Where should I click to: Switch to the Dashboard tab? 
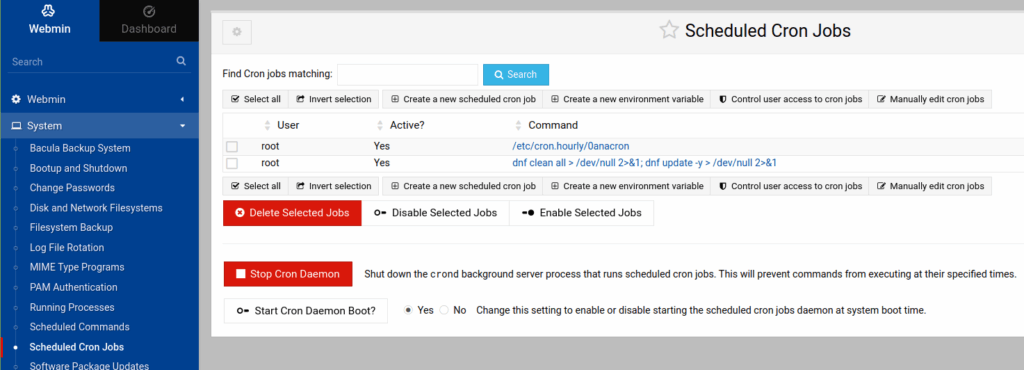tap(149, 21)
